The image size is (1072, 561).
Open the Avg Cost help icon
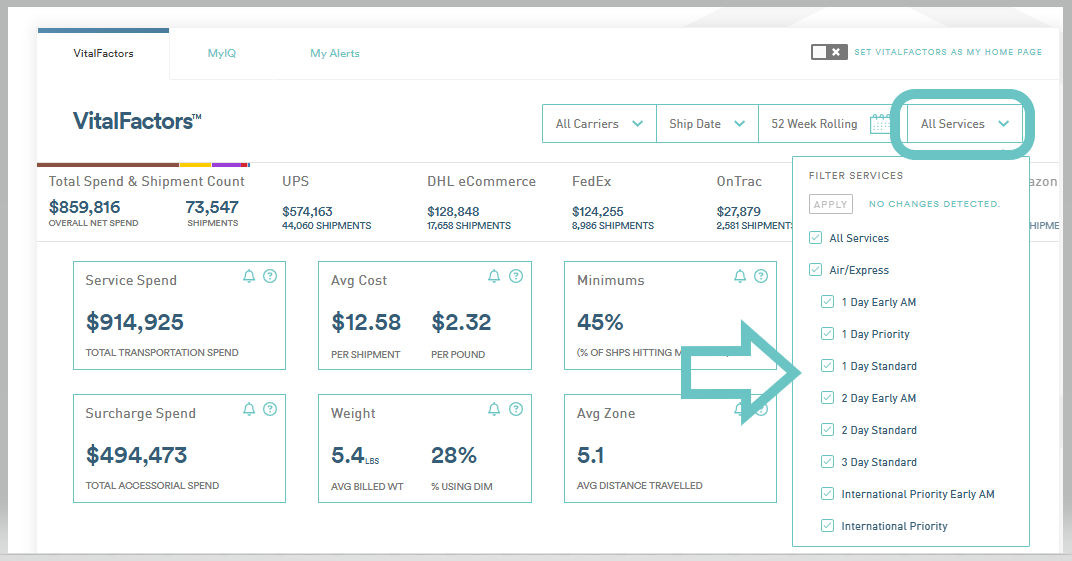click(516, 276)
